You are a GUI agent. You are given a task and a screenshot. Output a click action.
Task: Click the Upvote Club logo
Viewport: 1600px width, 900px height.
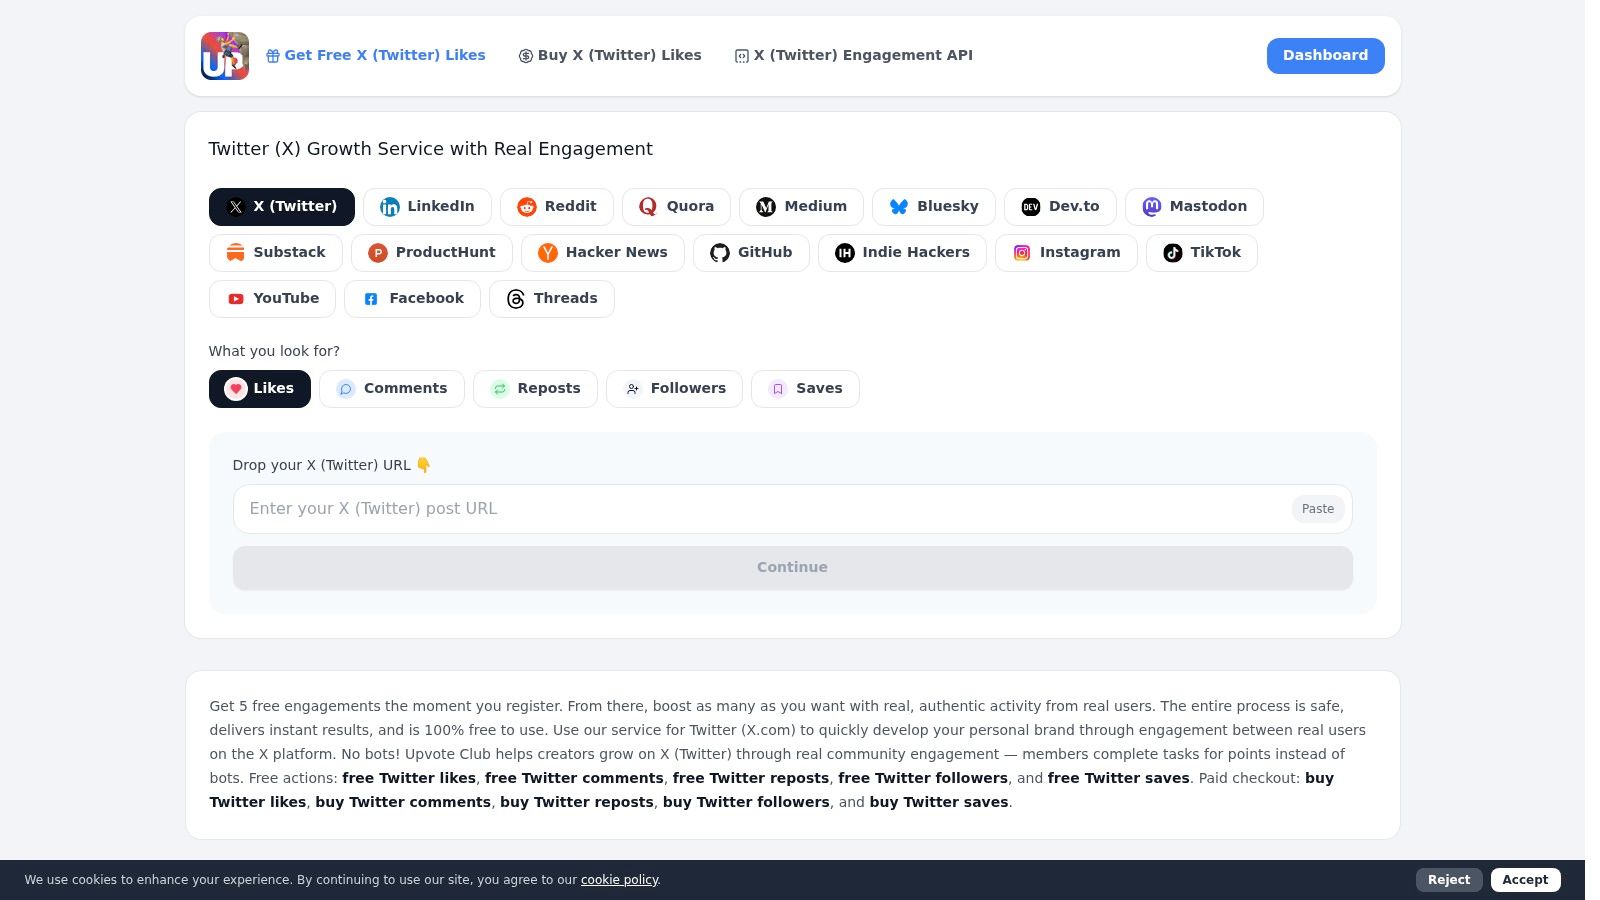click(x=225, y=56)
